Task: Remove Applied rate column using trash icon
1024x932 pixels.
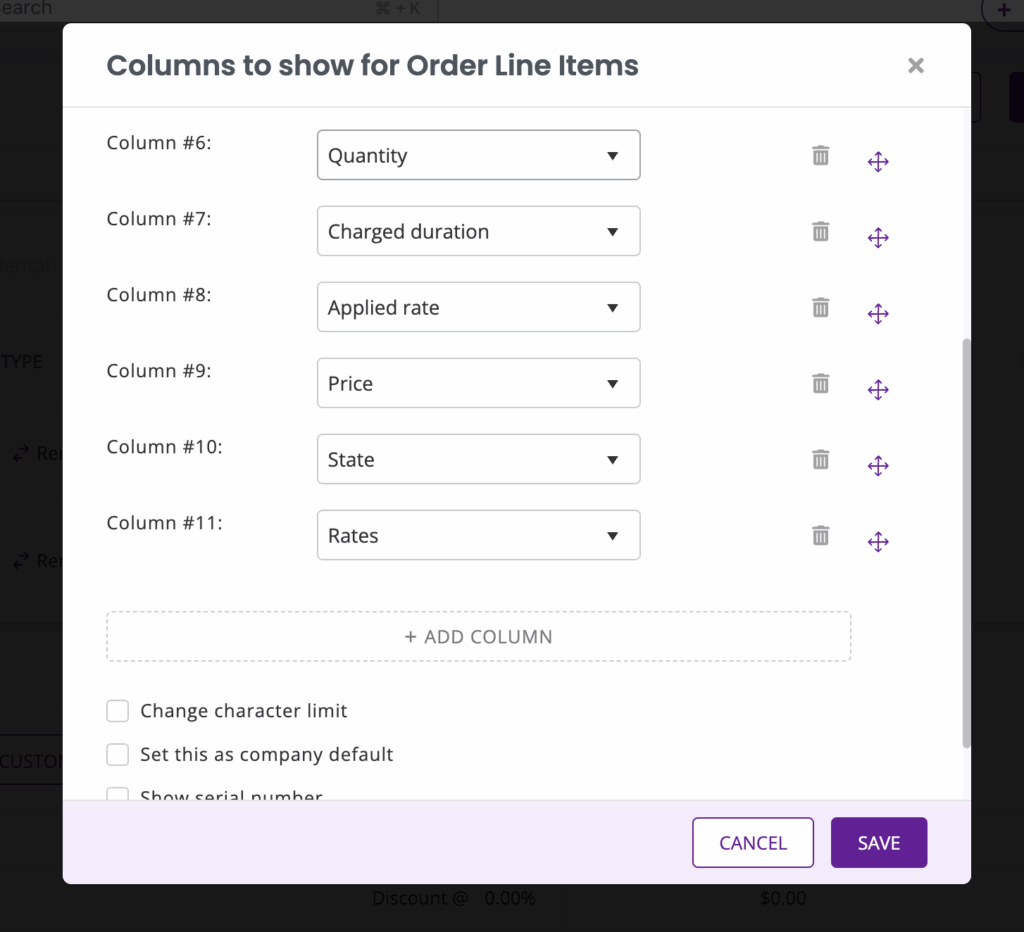Action: pyautogui.click(x=820, y=308)
